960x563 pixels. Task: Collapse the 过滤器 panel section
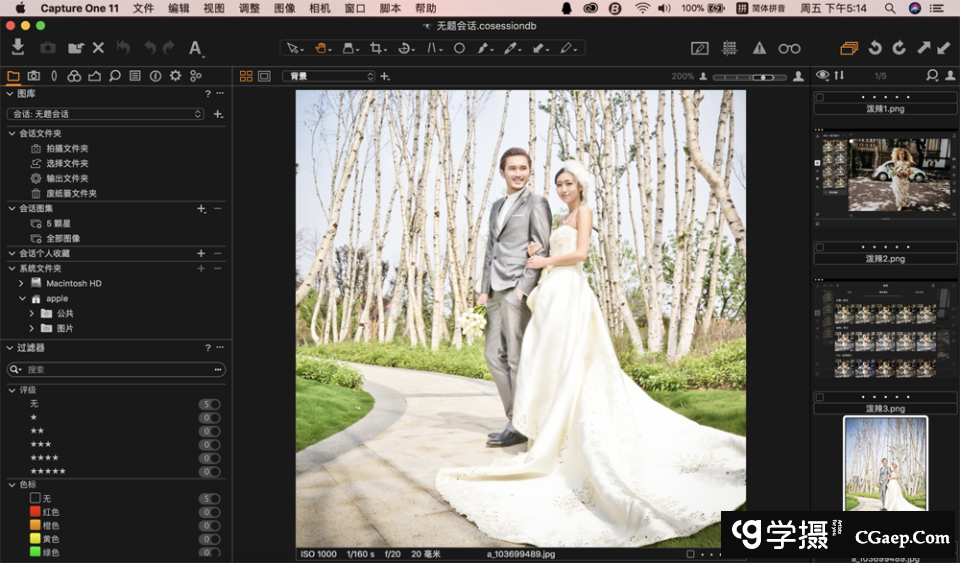click(11, 348)
